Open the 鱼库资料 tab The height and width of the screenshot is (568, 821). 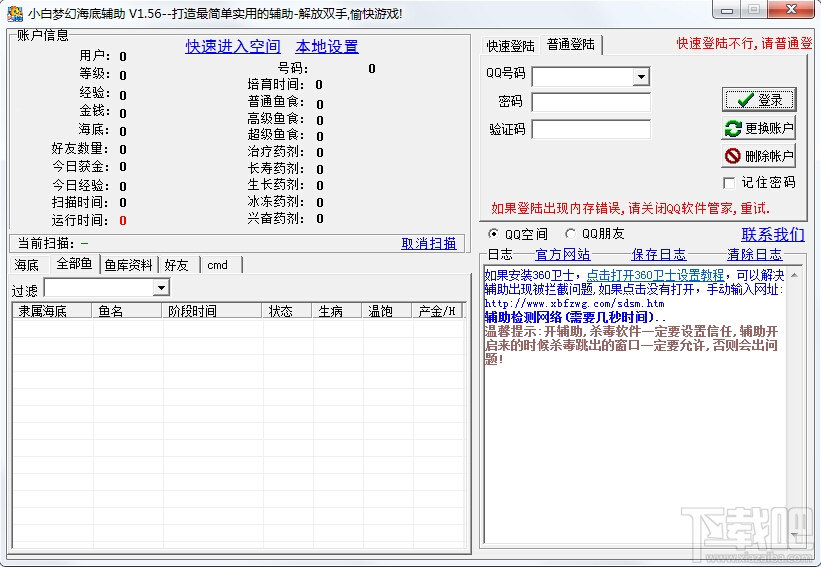pos(129,265)
